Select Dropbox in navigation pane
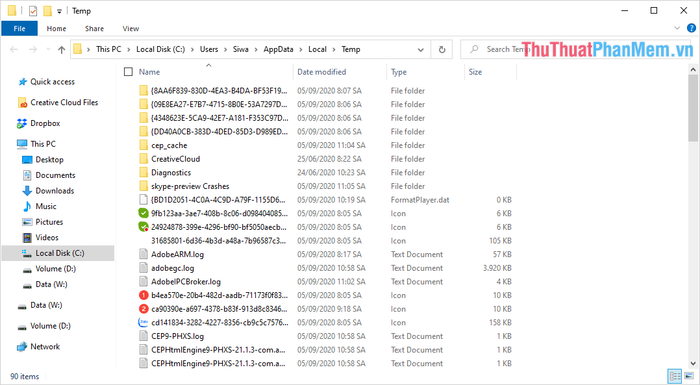This screenshot has width=700, height=385. 45,123
